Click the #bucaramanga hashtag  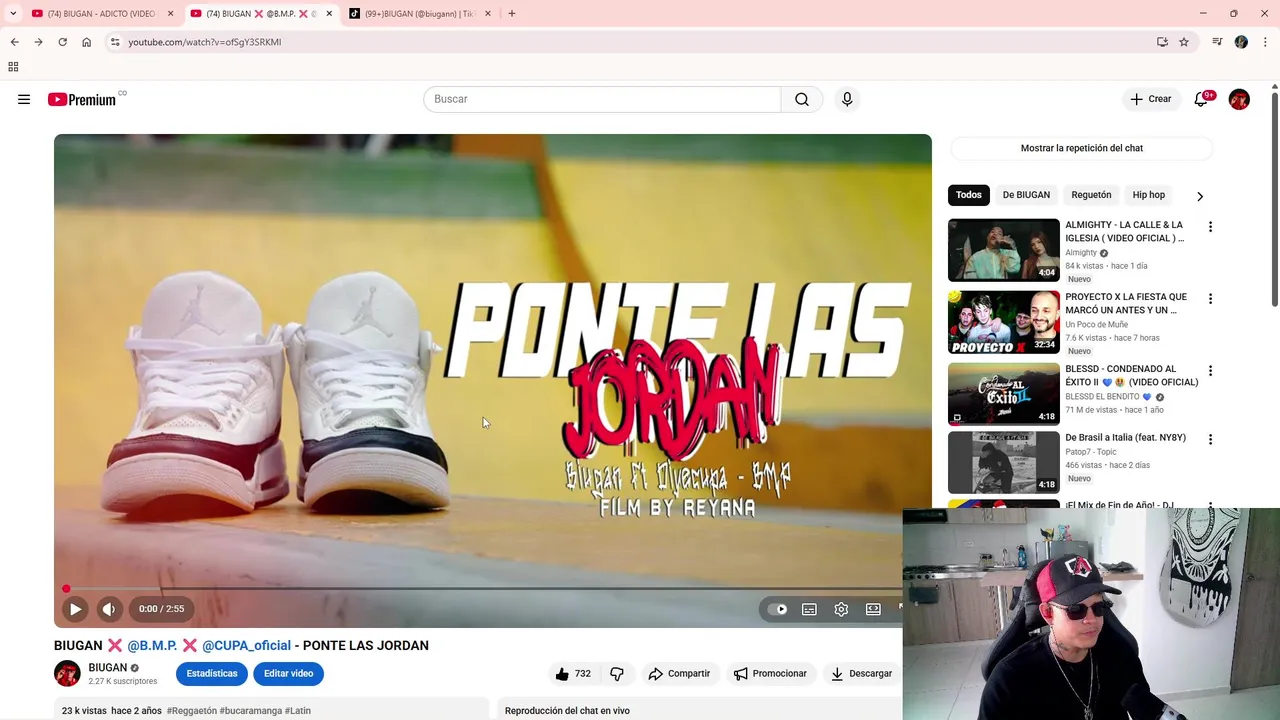[x=251, y=711]
